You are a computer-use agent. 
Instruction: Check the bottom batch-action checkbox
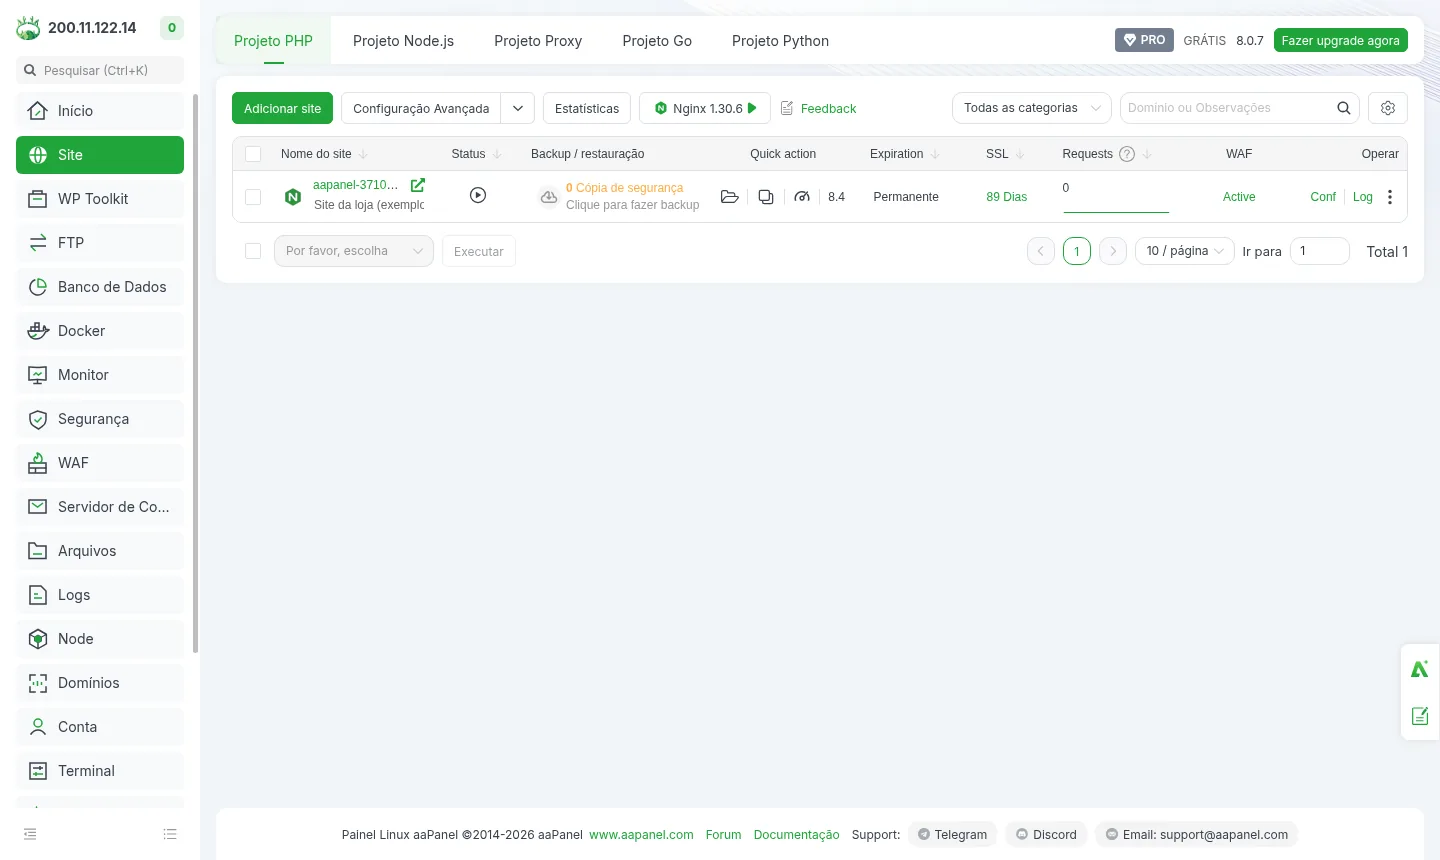pos(253,251)
